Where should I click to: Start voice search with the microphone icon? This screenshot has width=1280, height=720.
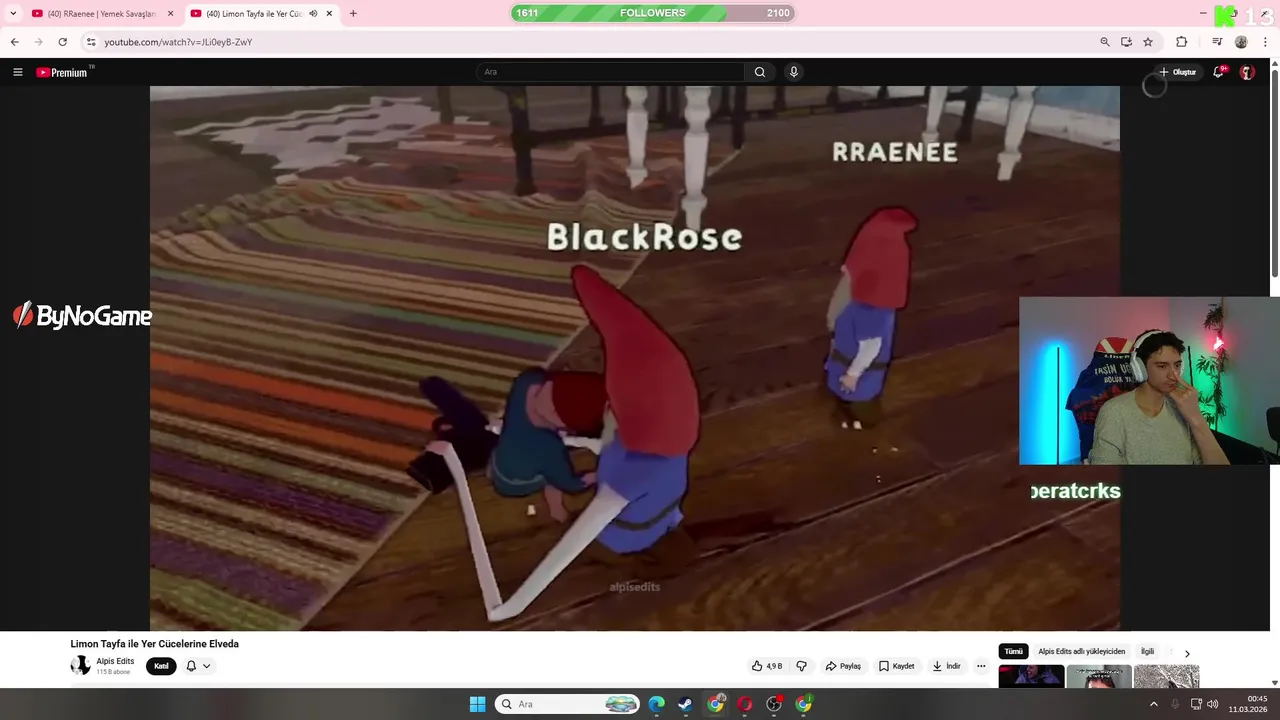pos(794,72)
